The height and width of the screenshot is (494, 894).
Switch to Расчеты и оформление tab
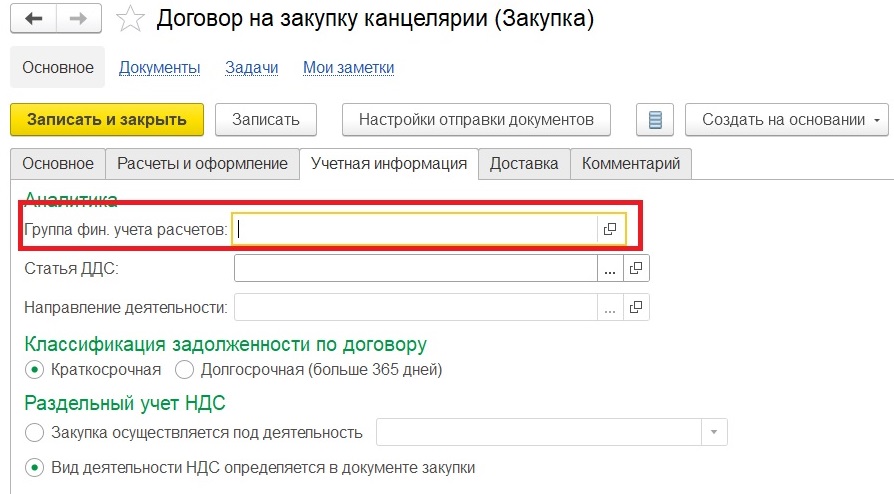click(x=202, y=164)
